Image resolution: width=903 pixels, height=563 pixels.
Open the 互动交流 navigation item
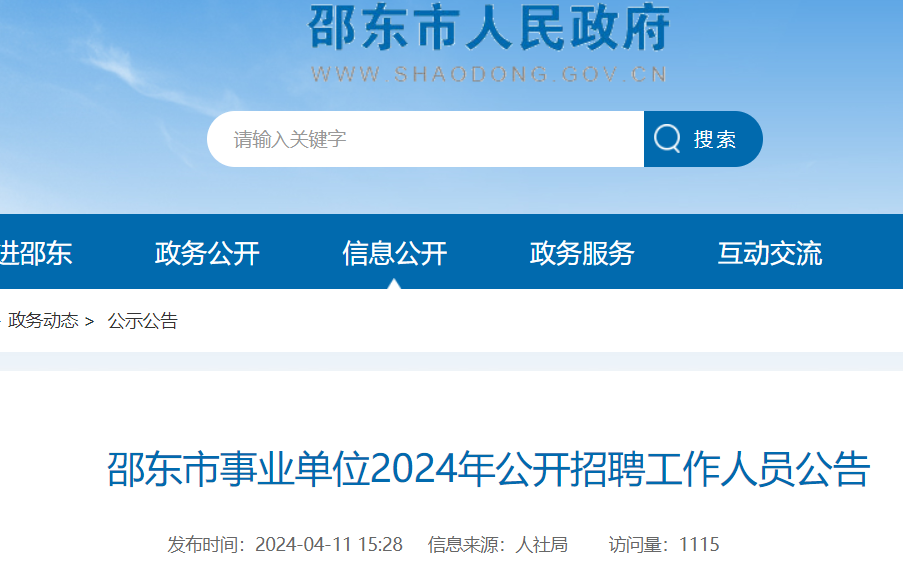[769, 253]
